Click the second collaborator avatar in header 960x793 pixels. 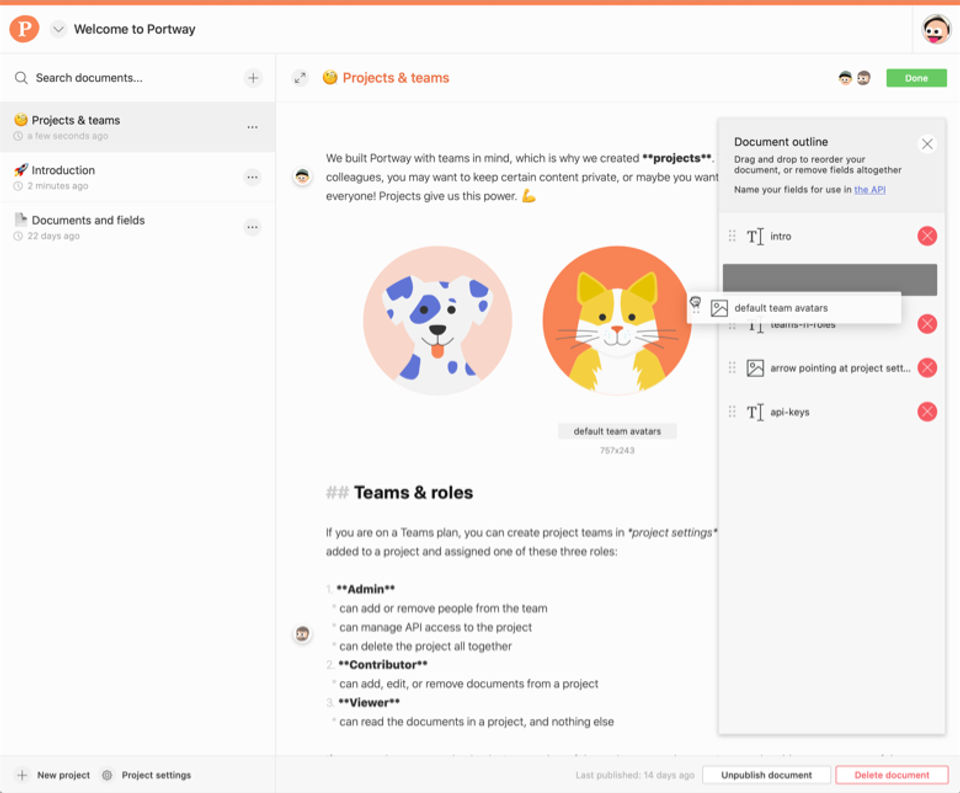click(863, 78)
